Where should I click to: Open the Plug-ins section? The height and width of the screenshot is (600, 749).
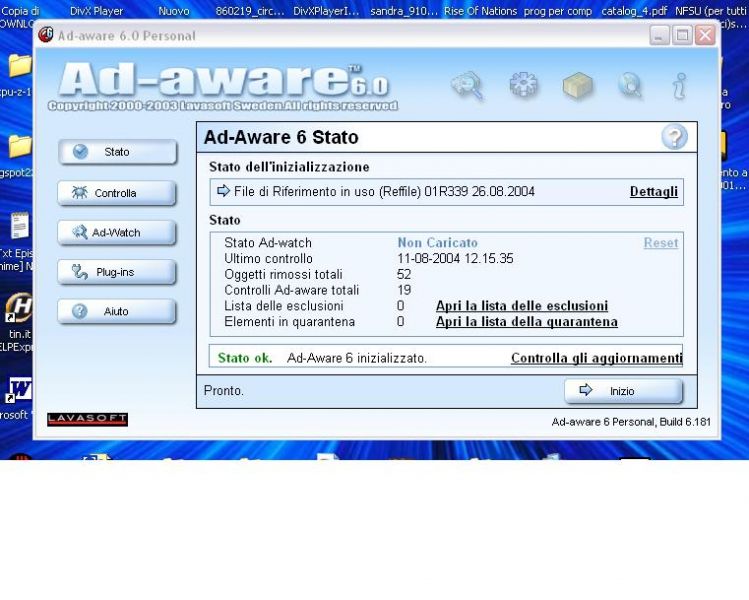117,272
